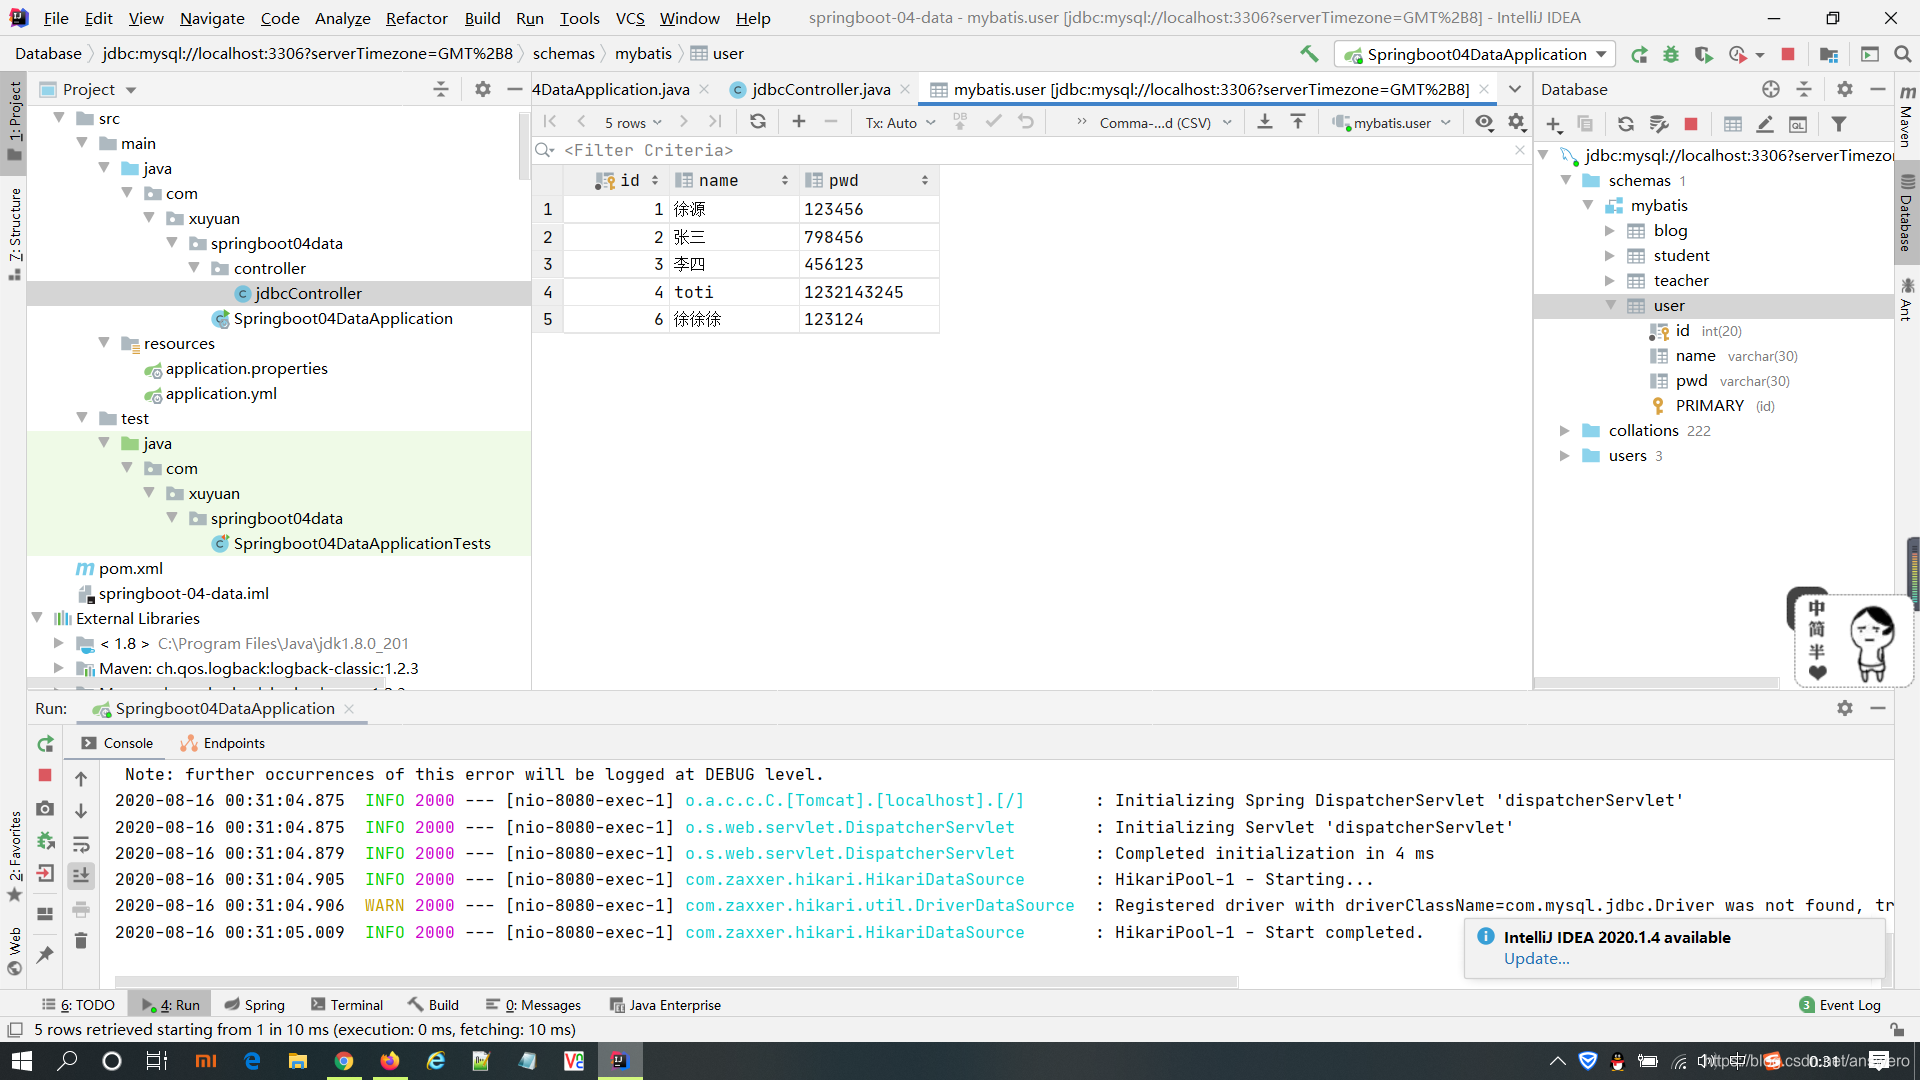Stop the running application in the top toolbar
1920x1080 pixels.
(1788, 54)
